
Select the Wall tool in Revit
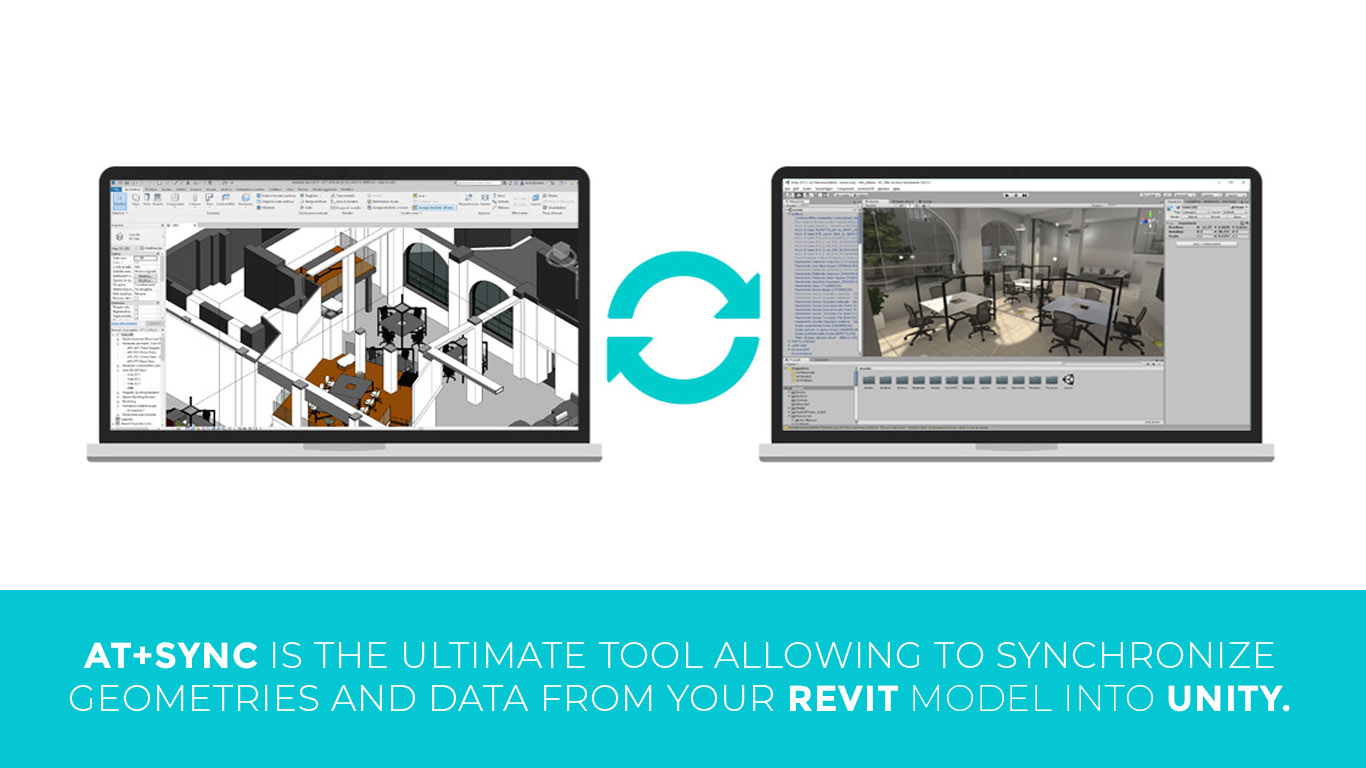(136, 201)
